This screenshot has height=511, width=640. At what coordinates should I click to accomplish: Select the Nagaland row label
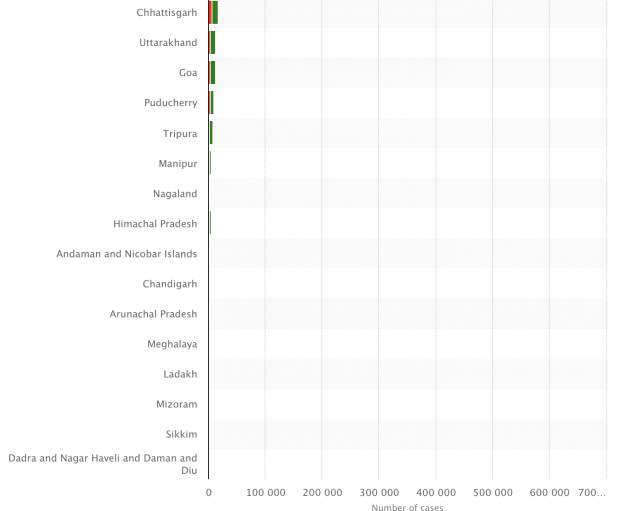tap(175, 193)
